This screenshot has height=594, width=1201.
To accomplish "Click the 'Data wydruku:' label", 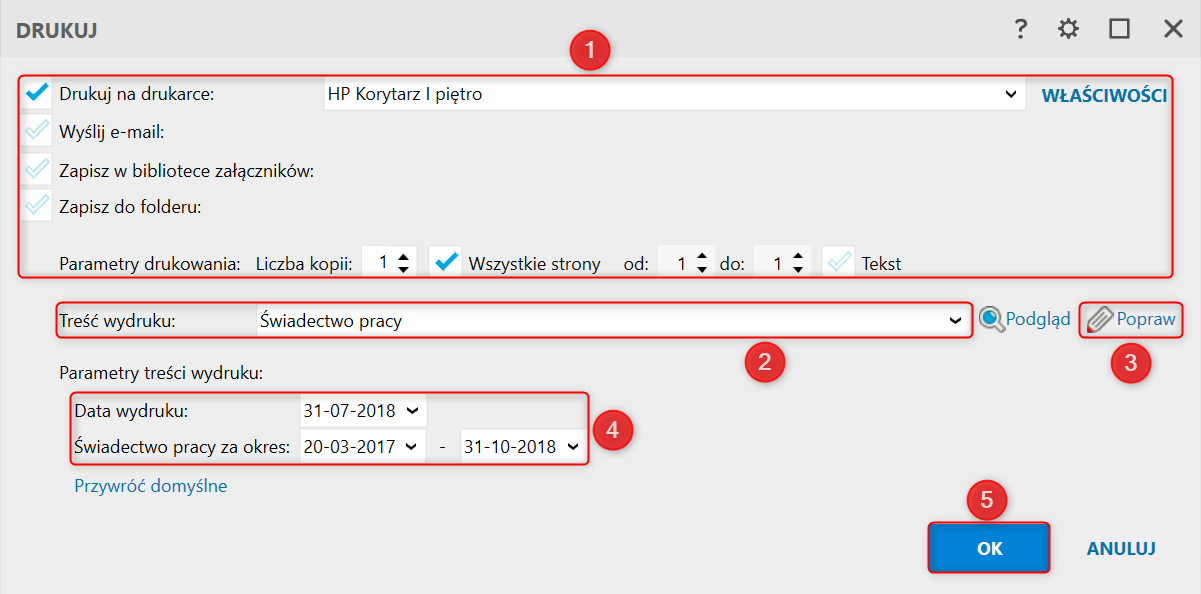I will point(131,411).
